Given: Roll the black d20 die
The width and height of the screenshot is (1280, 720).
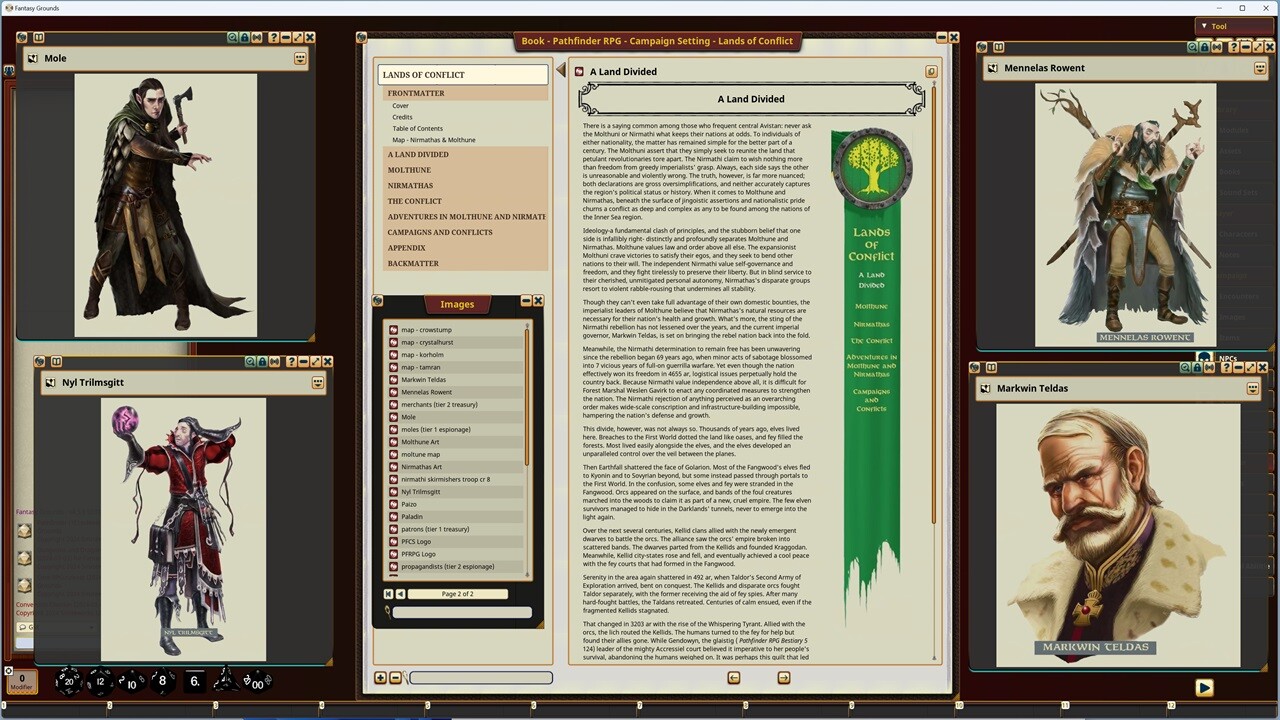Looking at the screenshot, I should (68, 681).
